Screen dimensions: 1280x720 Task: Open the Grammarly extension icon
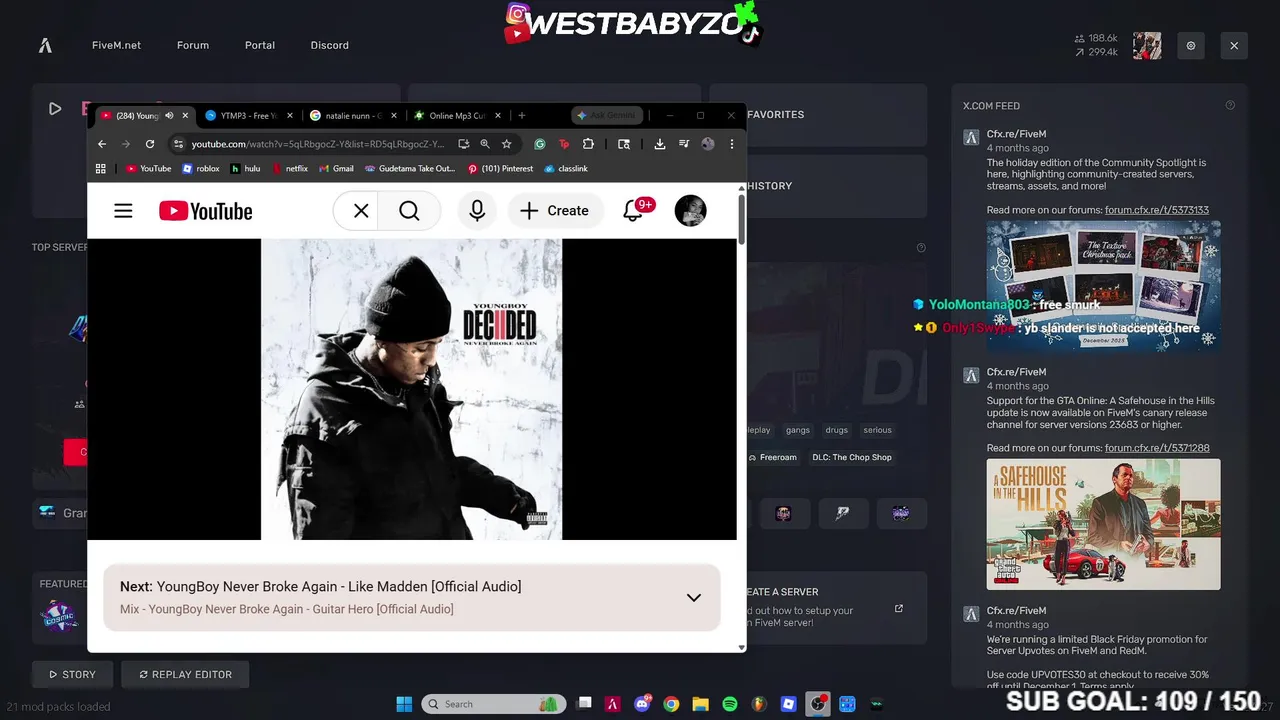click(x=540, y=144)
